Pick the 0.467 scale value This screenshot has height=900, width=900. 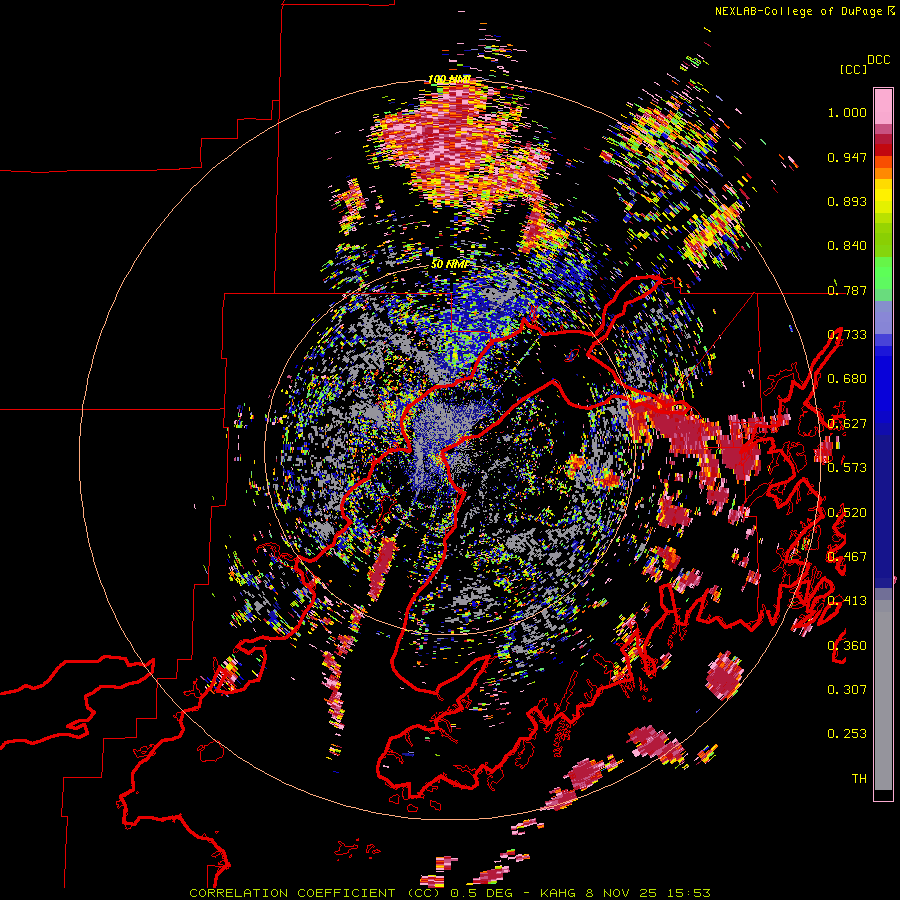tap(847, 557)
